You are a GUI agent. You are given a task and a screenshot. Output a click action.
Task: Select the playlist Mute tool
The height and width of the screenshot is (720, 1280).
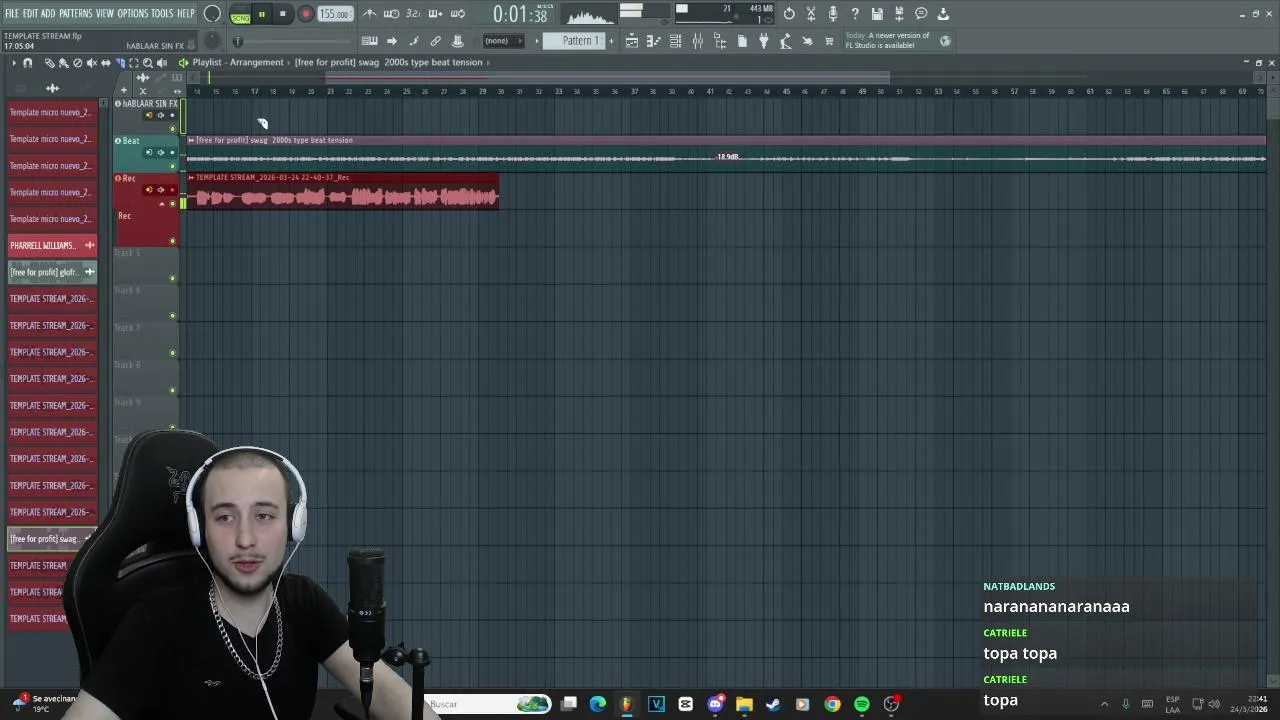point(91,63)
